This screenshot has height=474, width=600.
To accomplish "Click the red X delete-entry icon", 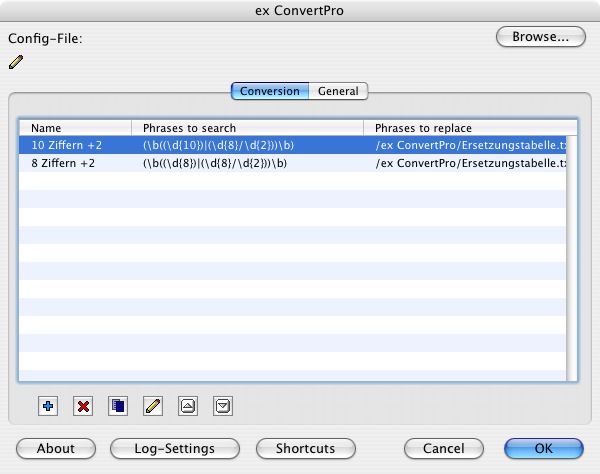I will [83, 406].
